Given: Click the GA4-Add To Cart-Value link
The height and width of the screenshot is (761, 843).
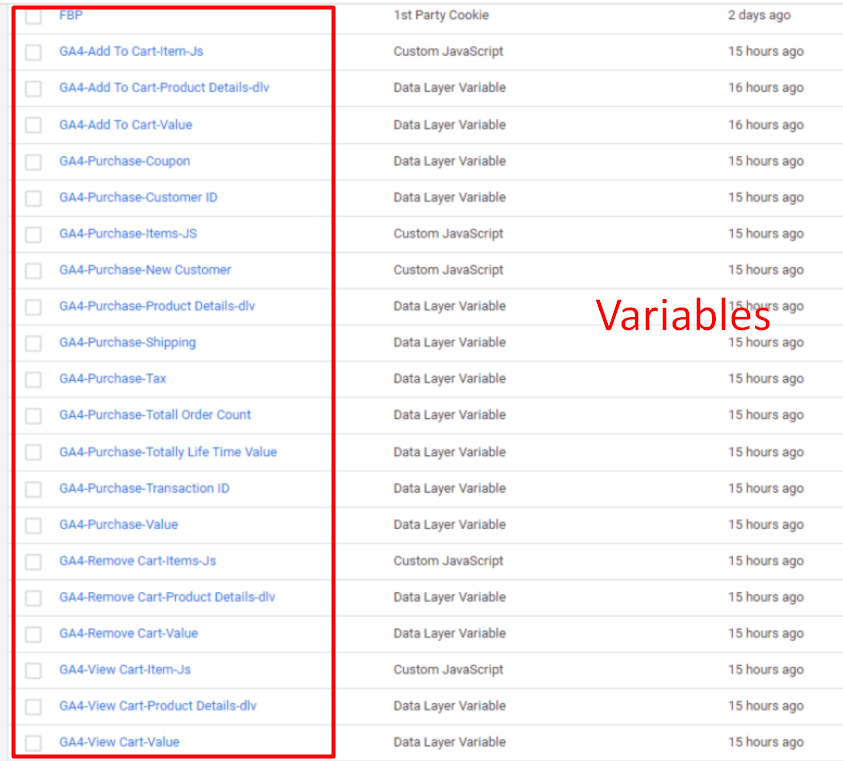Looking at the screenshot, I should coord(125,125).
